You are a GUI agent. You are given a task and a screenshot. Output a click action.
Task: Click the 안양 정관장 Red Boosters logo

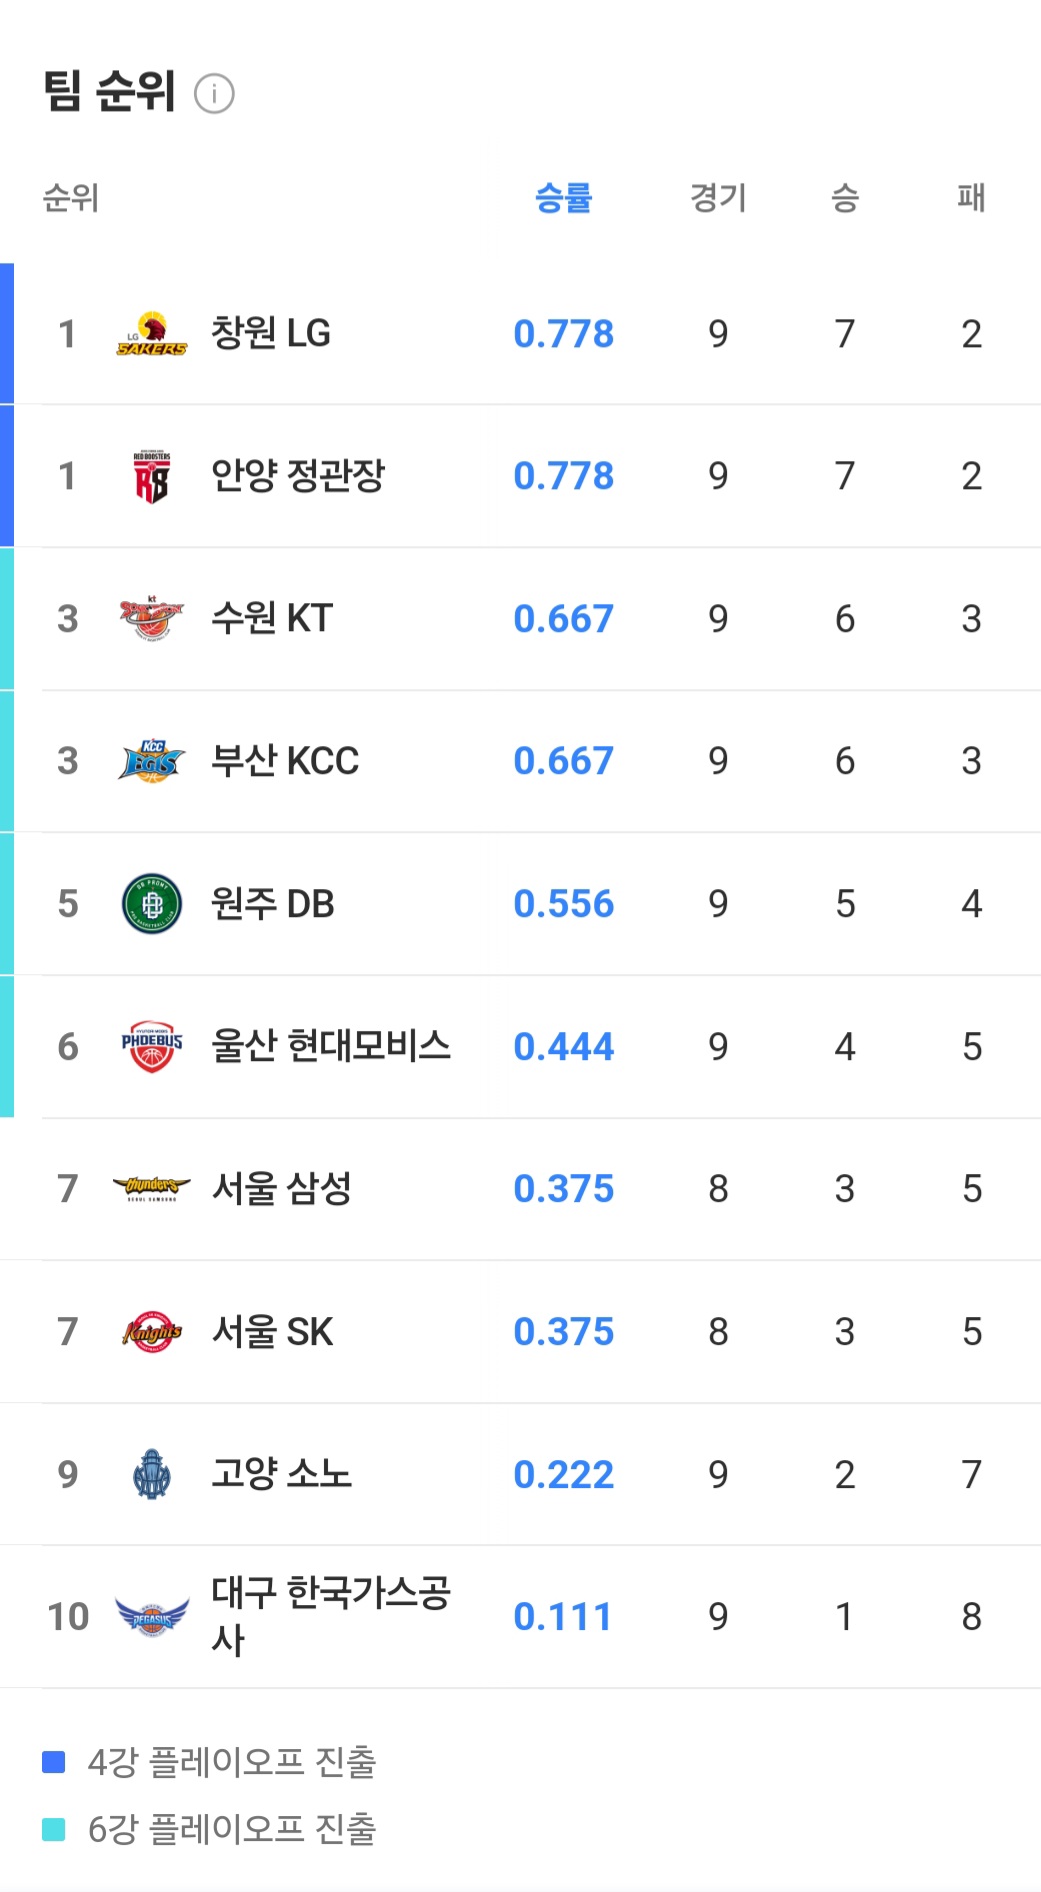pyautogui.click(x=151, y=476)
